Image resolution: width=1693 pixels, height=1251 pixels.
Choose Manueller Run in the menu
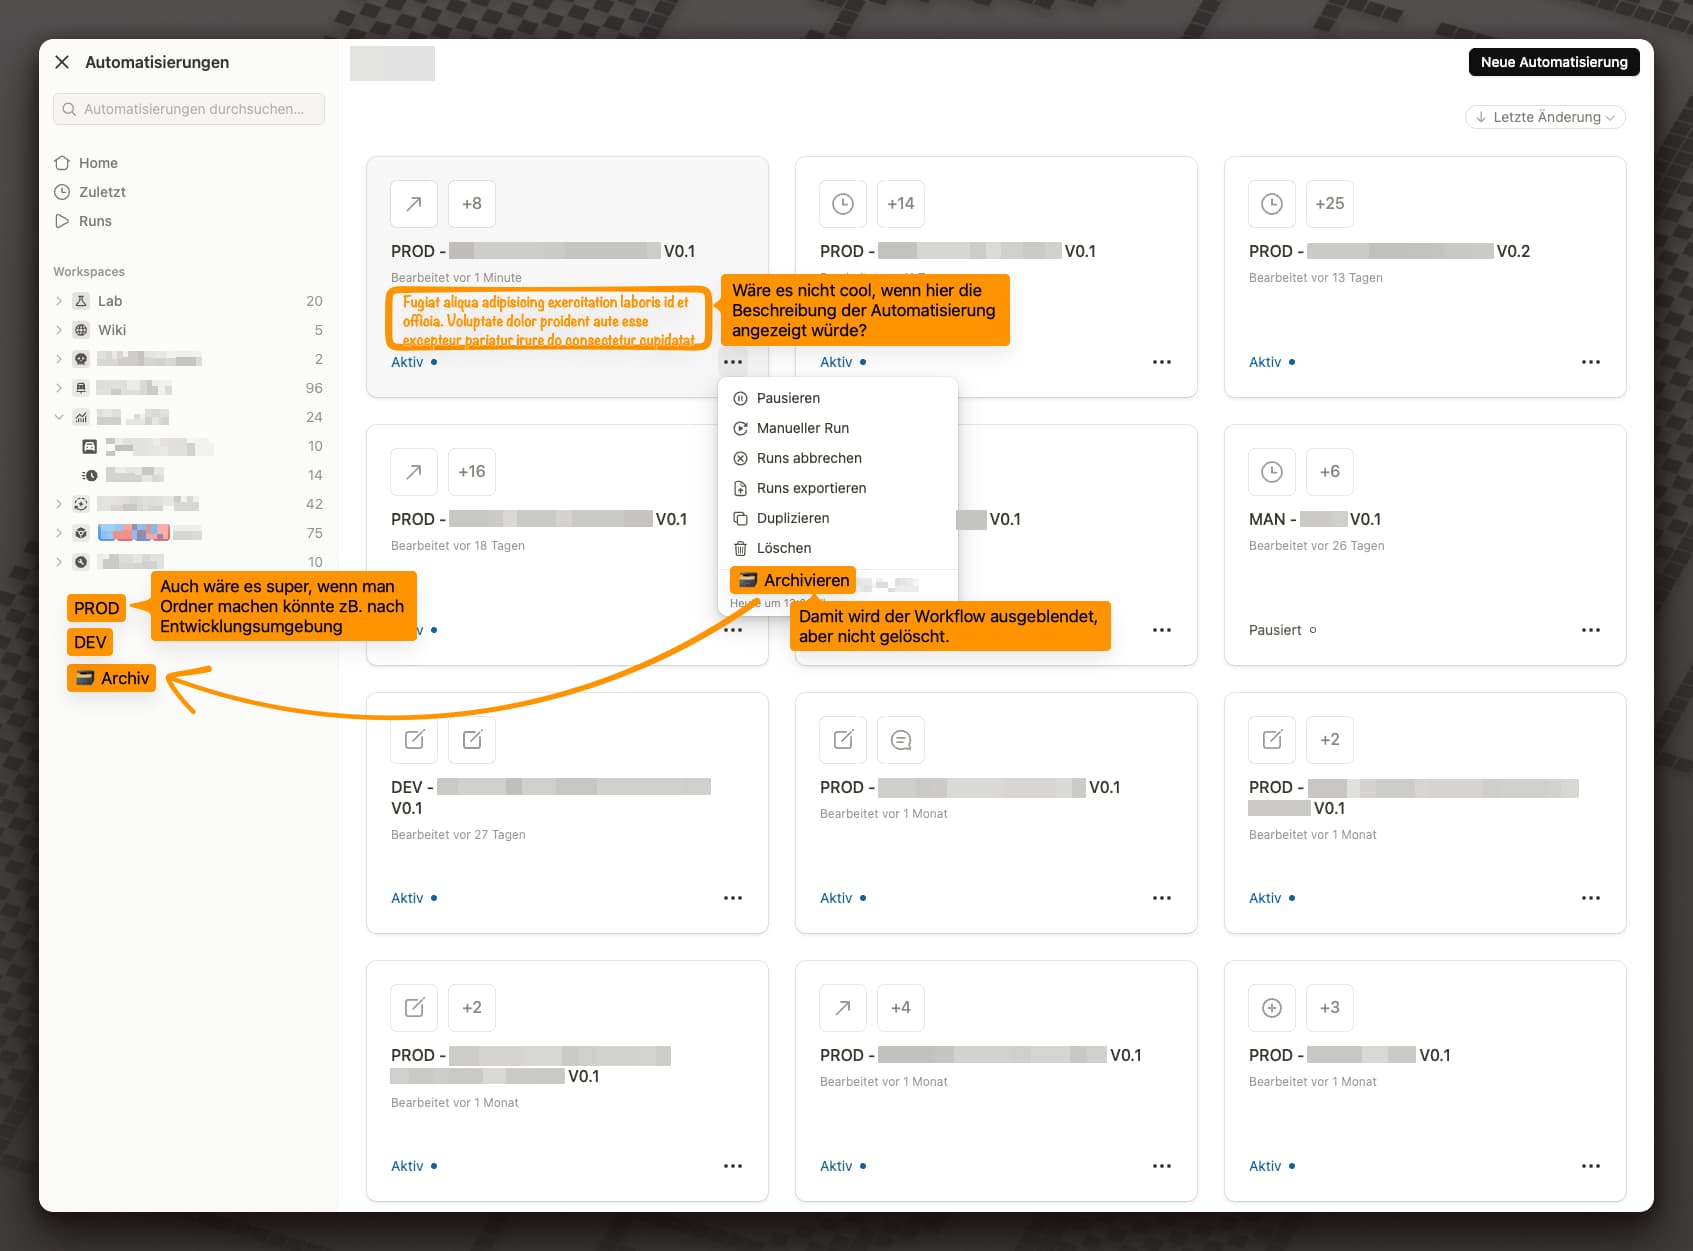[x=802, y=428]
